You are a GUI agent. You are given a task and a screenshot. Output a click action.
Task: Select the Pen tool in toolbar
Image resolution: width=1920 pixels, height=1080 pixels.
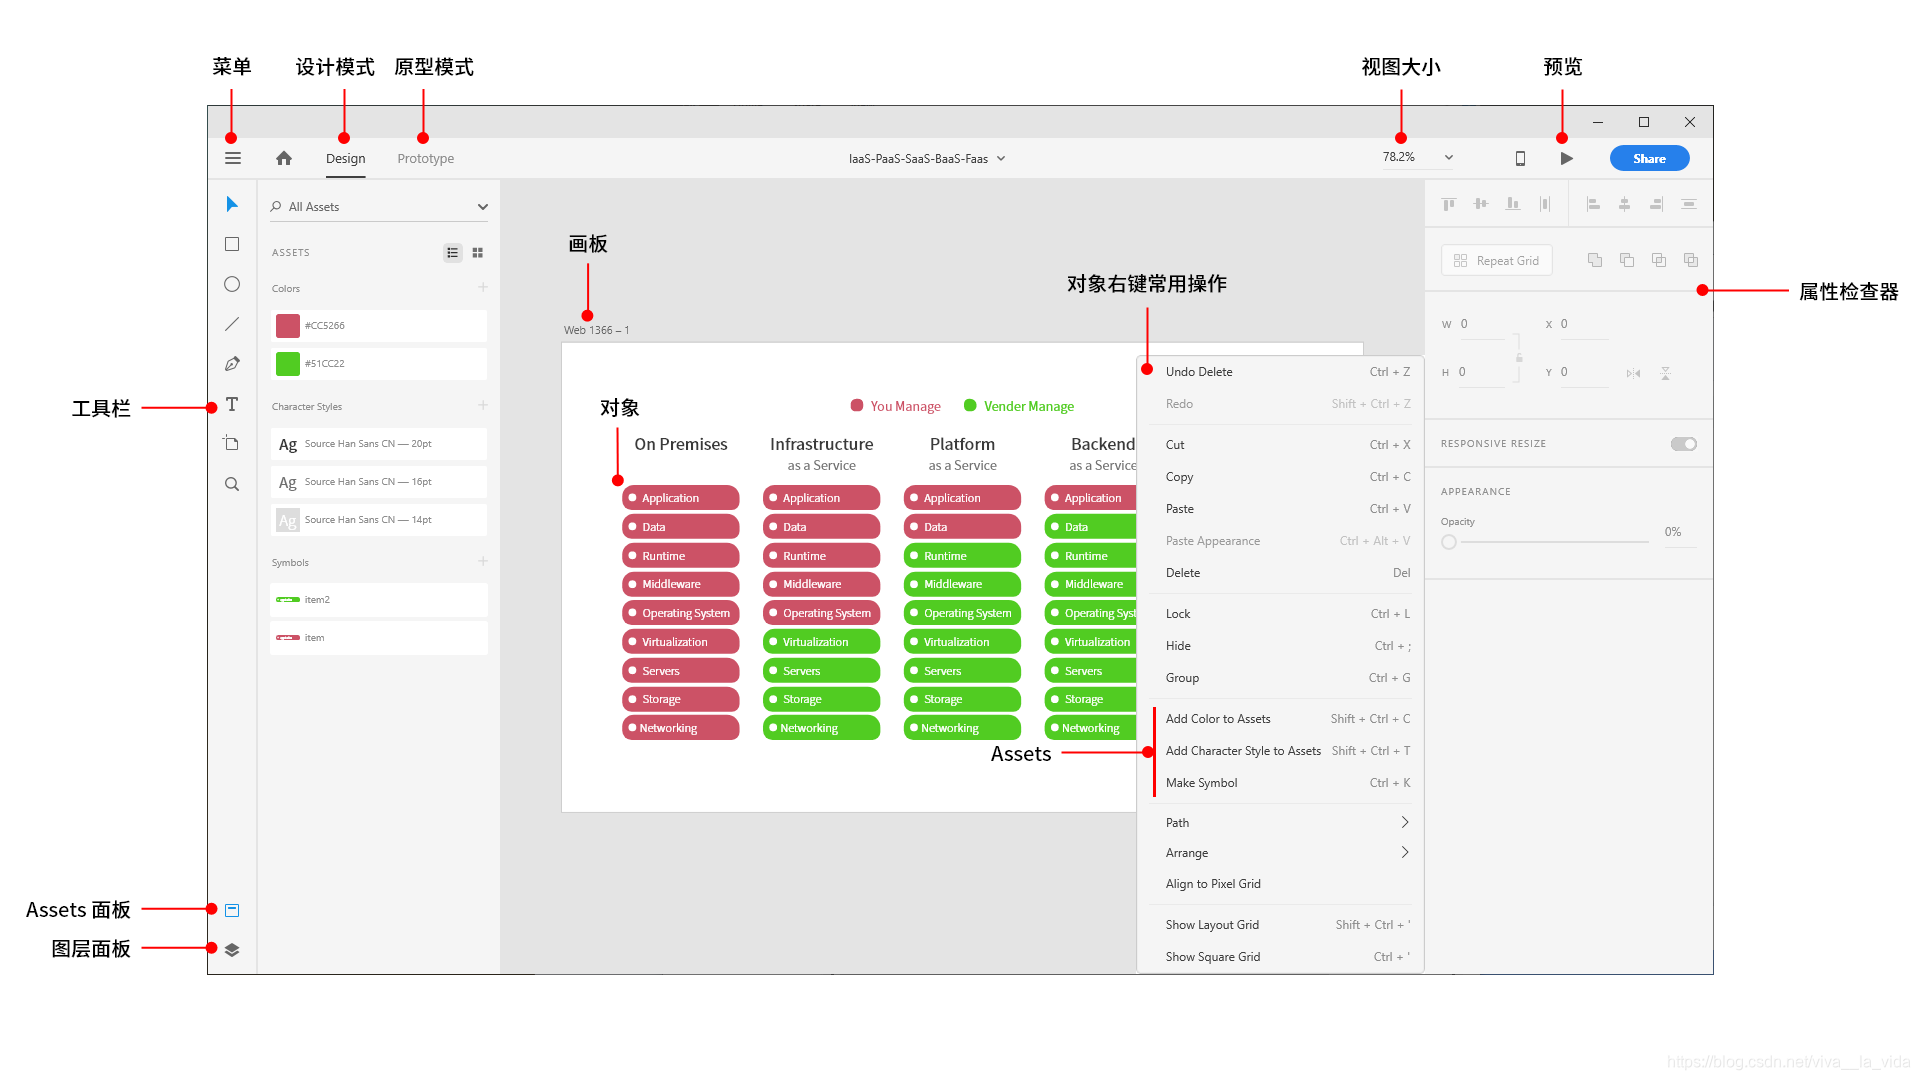pyautogui.click(x=232, y=364)
